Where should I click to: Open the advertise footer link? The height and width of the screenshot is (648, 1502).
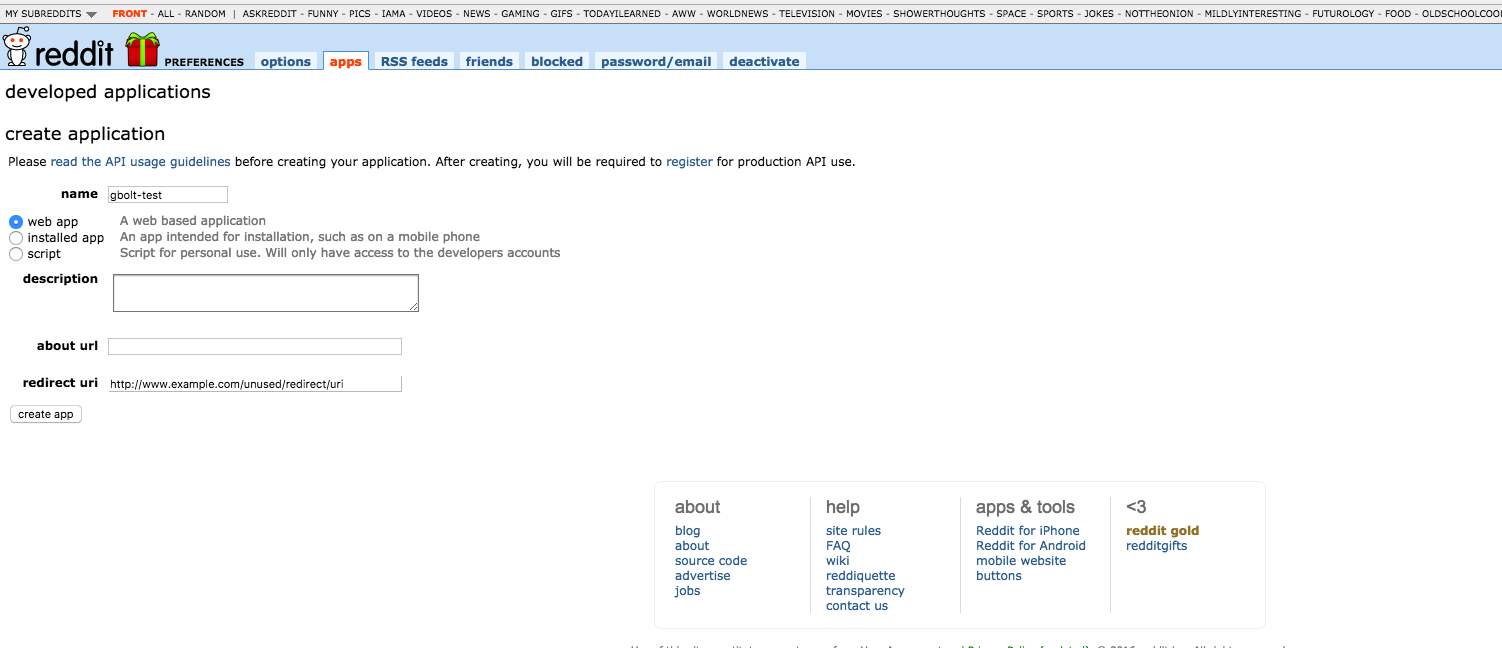click(703, 576)
